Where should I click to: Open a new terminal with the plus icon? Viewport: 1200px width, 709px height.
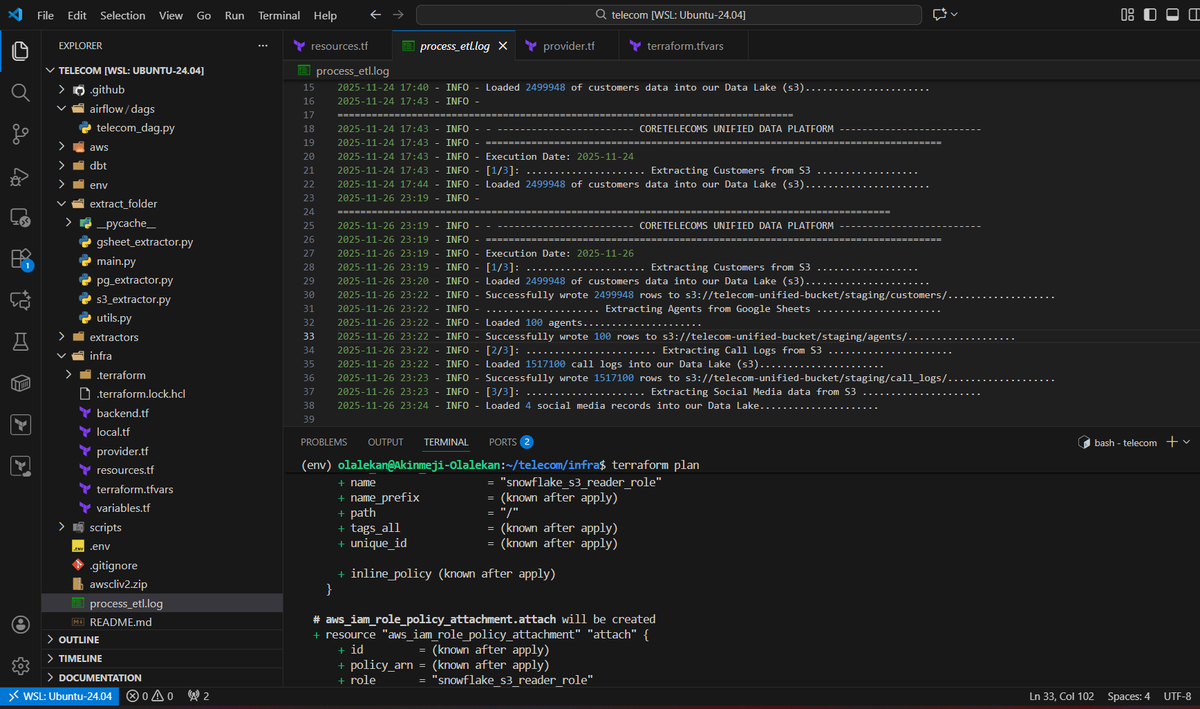pyautogui.click(x=1172, y=441)
